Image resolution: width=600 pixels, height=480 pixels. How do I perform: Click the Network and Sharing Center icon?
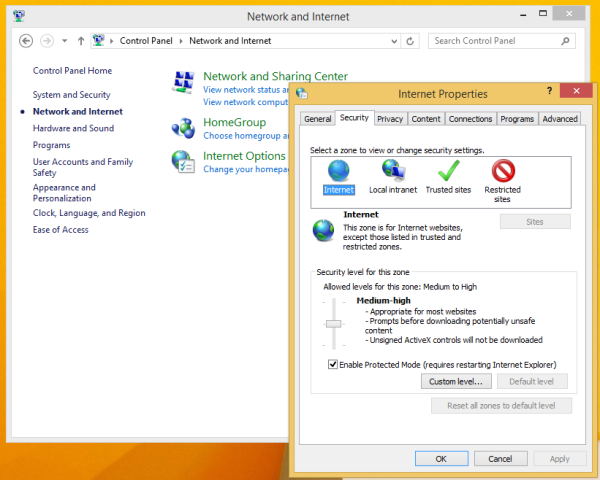tap(183, 82)
